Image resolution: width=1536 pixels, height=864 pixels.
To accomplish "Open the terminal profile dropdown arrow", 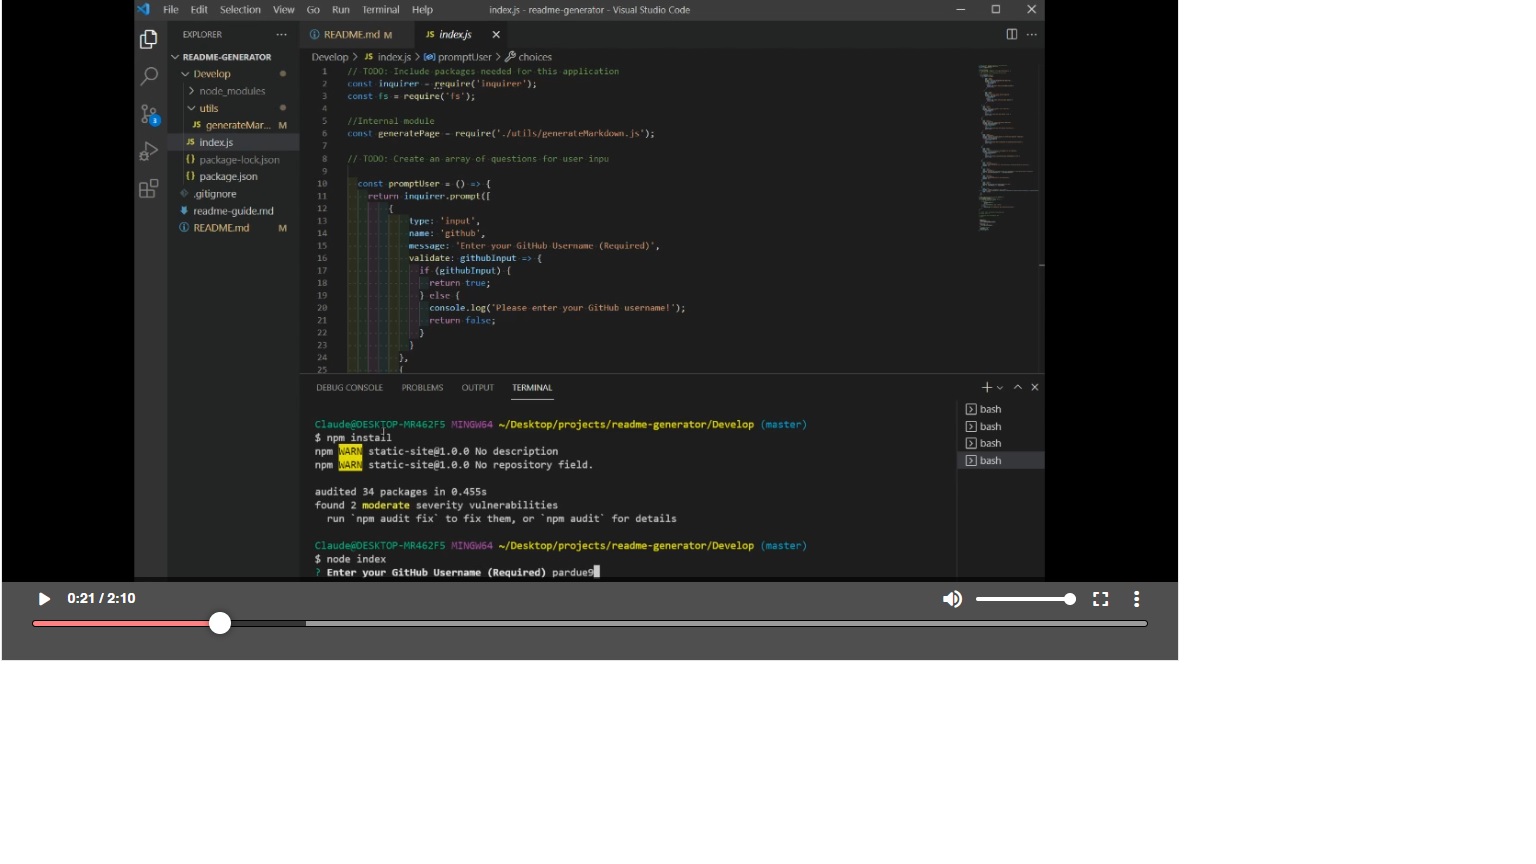I will pos(999,387).
